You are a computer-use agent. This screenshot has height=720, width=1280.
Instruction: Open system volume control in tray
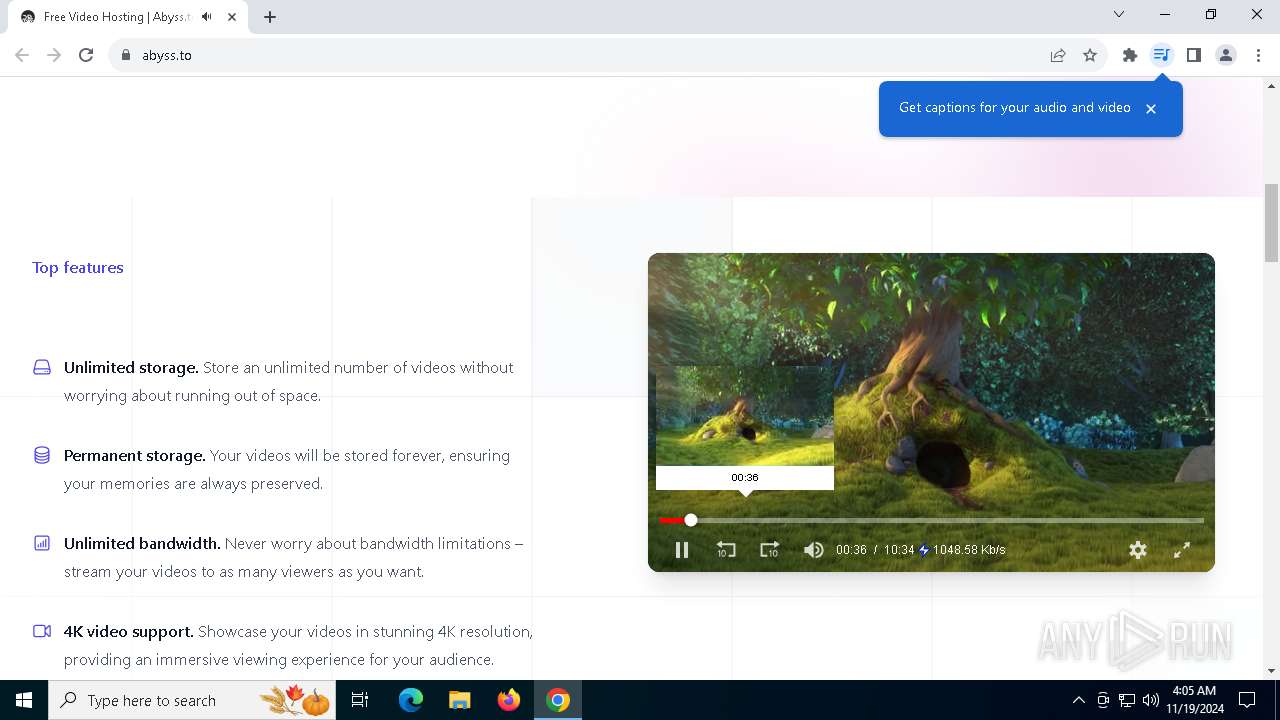(1151, 700)
